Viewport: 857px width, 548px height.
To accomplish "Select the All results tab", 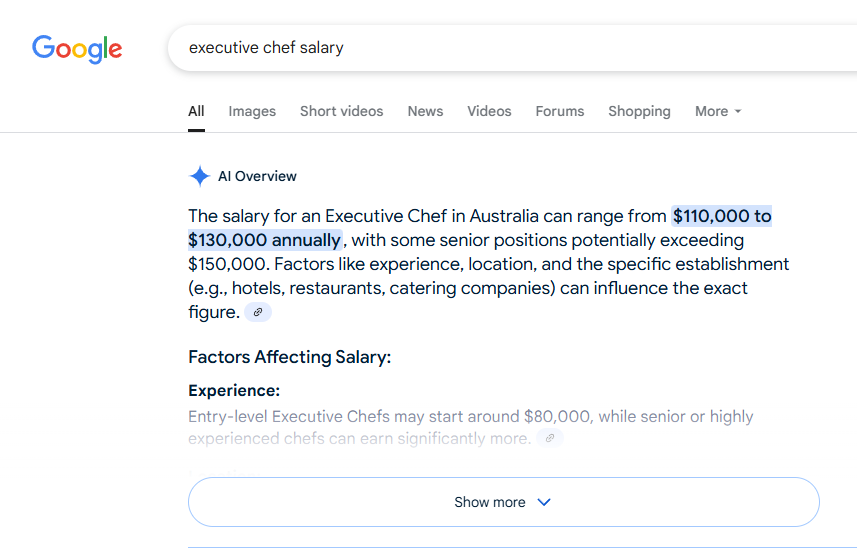I will (196, 111).
